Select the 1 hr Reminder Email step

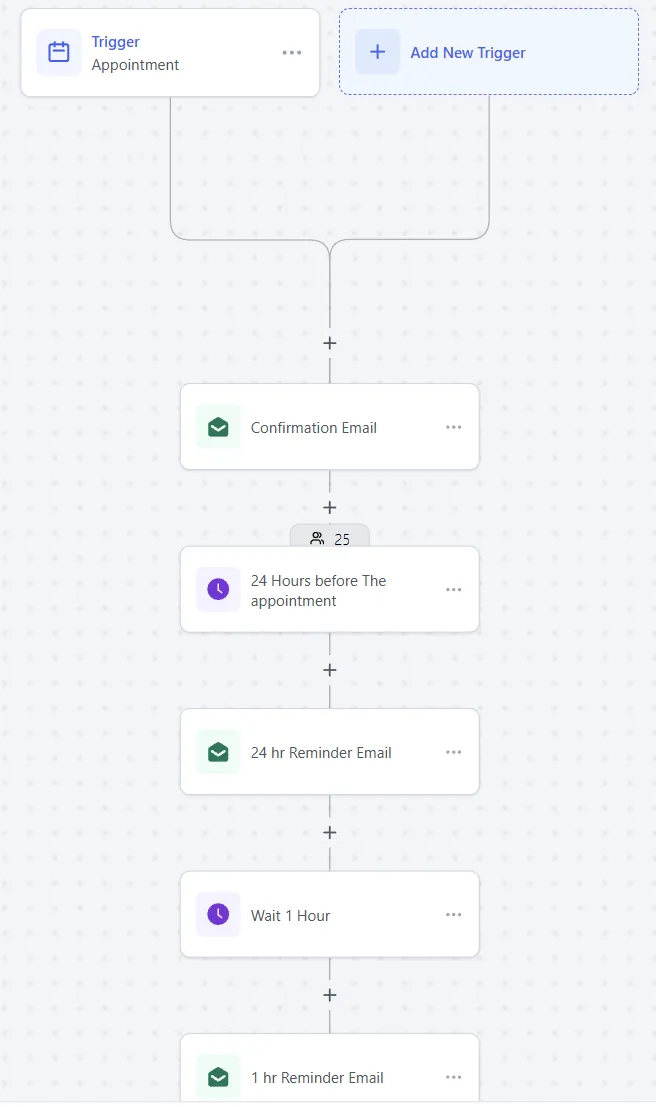tap(317, 1077)
